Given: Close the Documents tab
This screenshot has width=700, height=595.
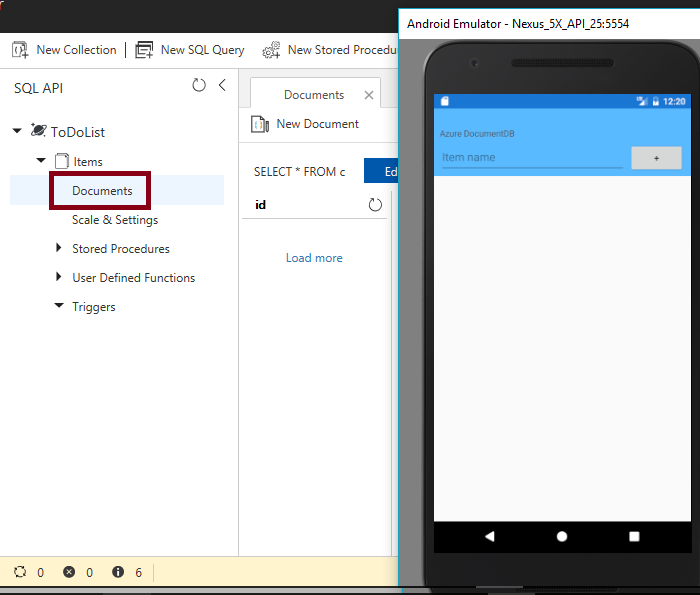Looking at the screenshot, I should click(x=369, y=95).
